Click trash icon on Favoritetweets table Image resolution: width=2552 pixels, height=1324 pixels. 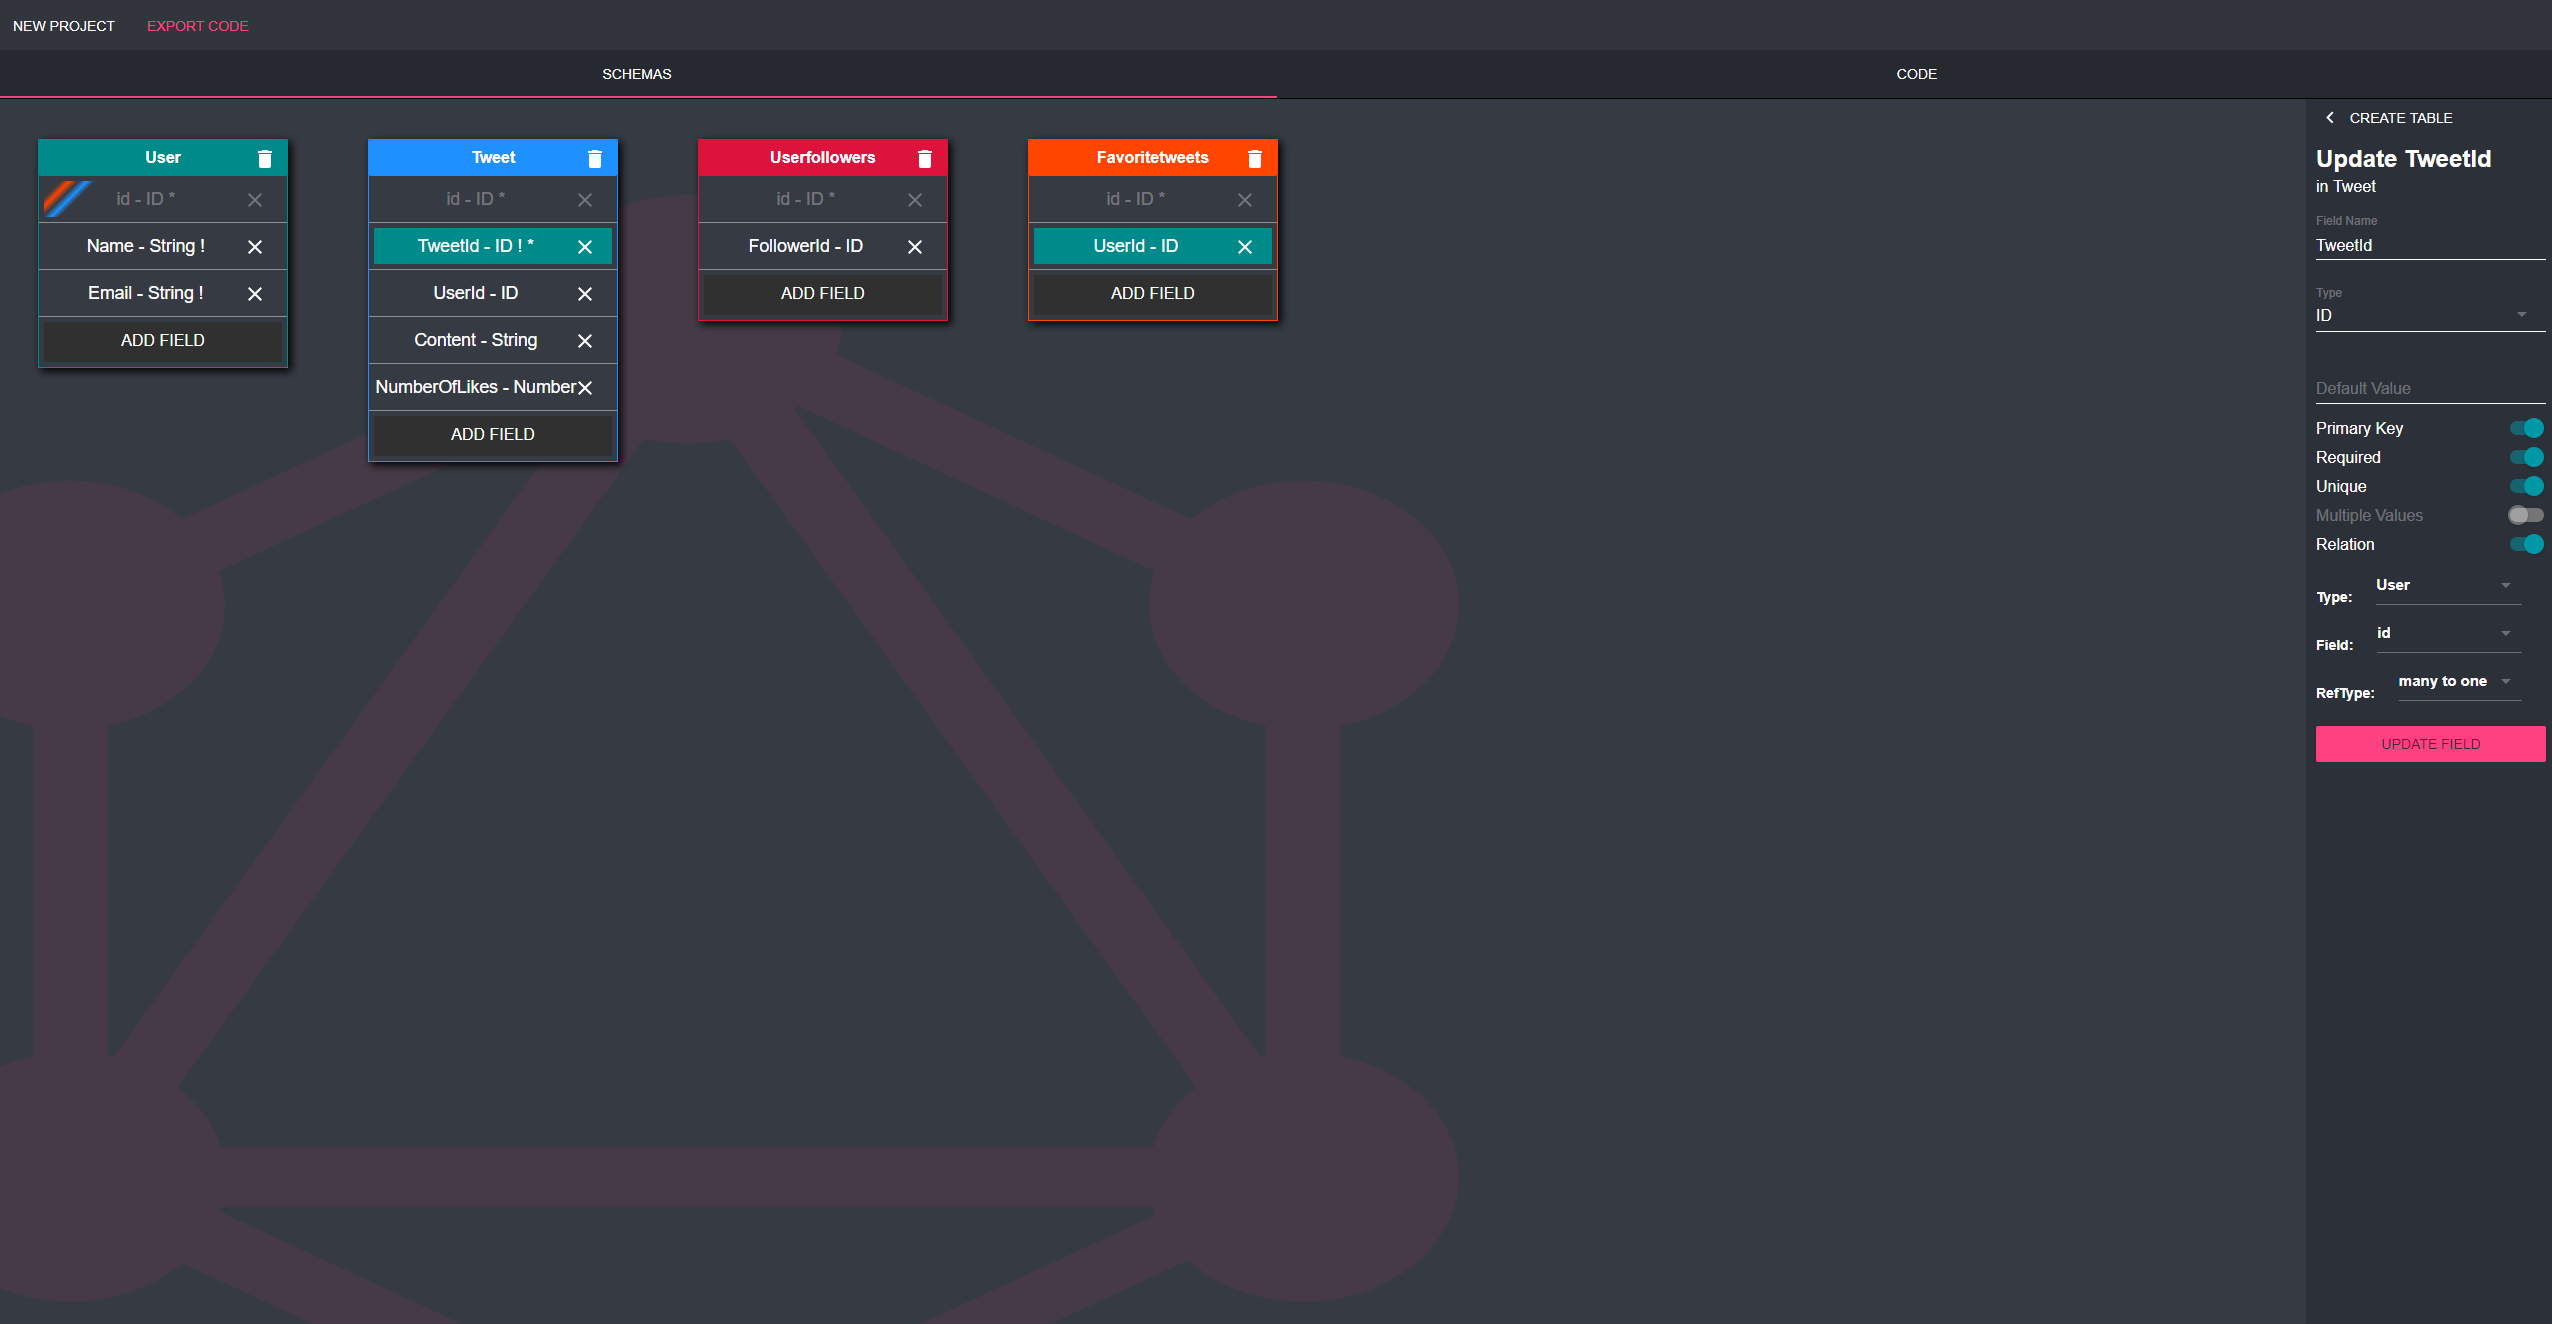click(x=1255, y=159)
